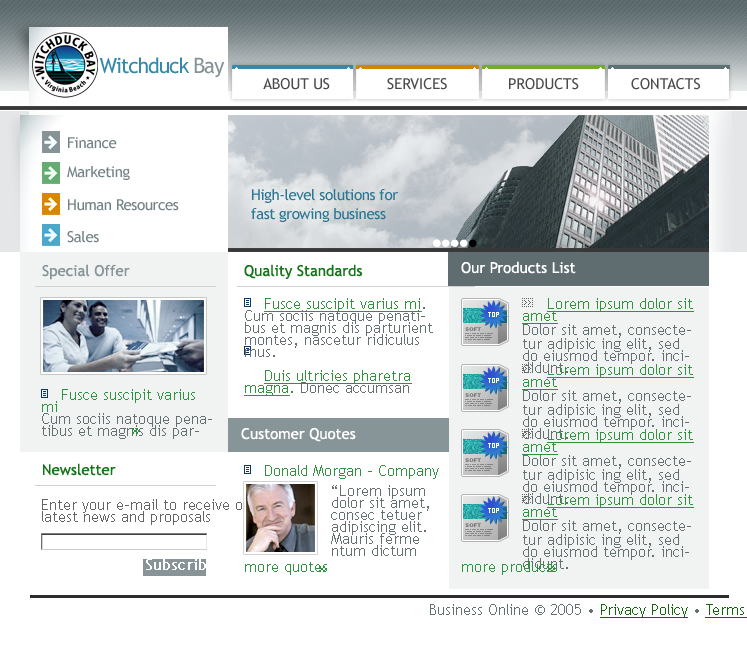Open the Contacts tab

click(665, 84)
